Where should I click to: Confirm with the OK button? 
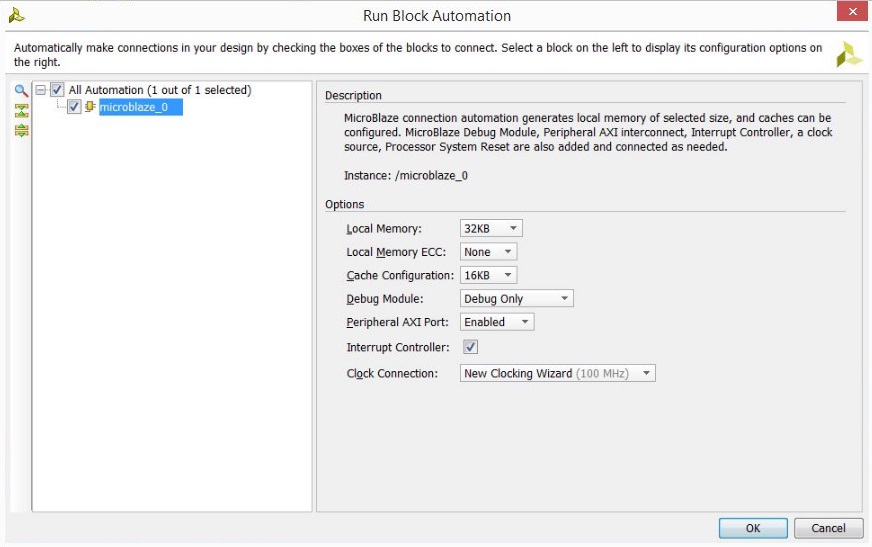tap(753, 528)
